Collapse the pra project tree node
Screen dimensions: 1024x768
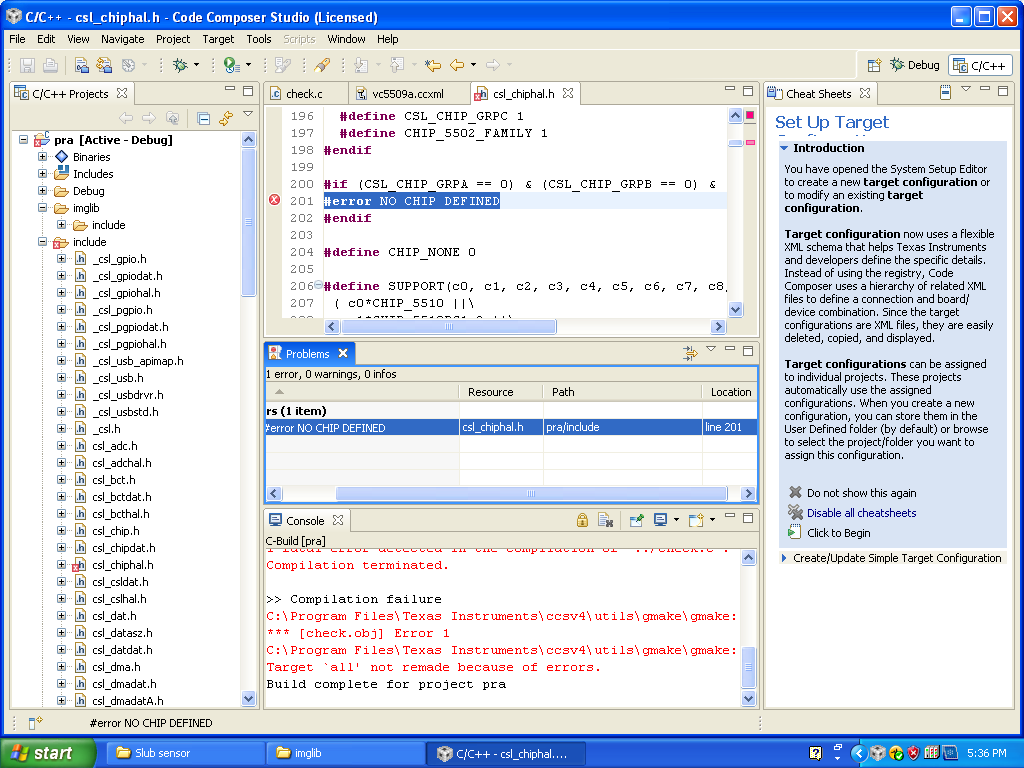tap(24, 140)
